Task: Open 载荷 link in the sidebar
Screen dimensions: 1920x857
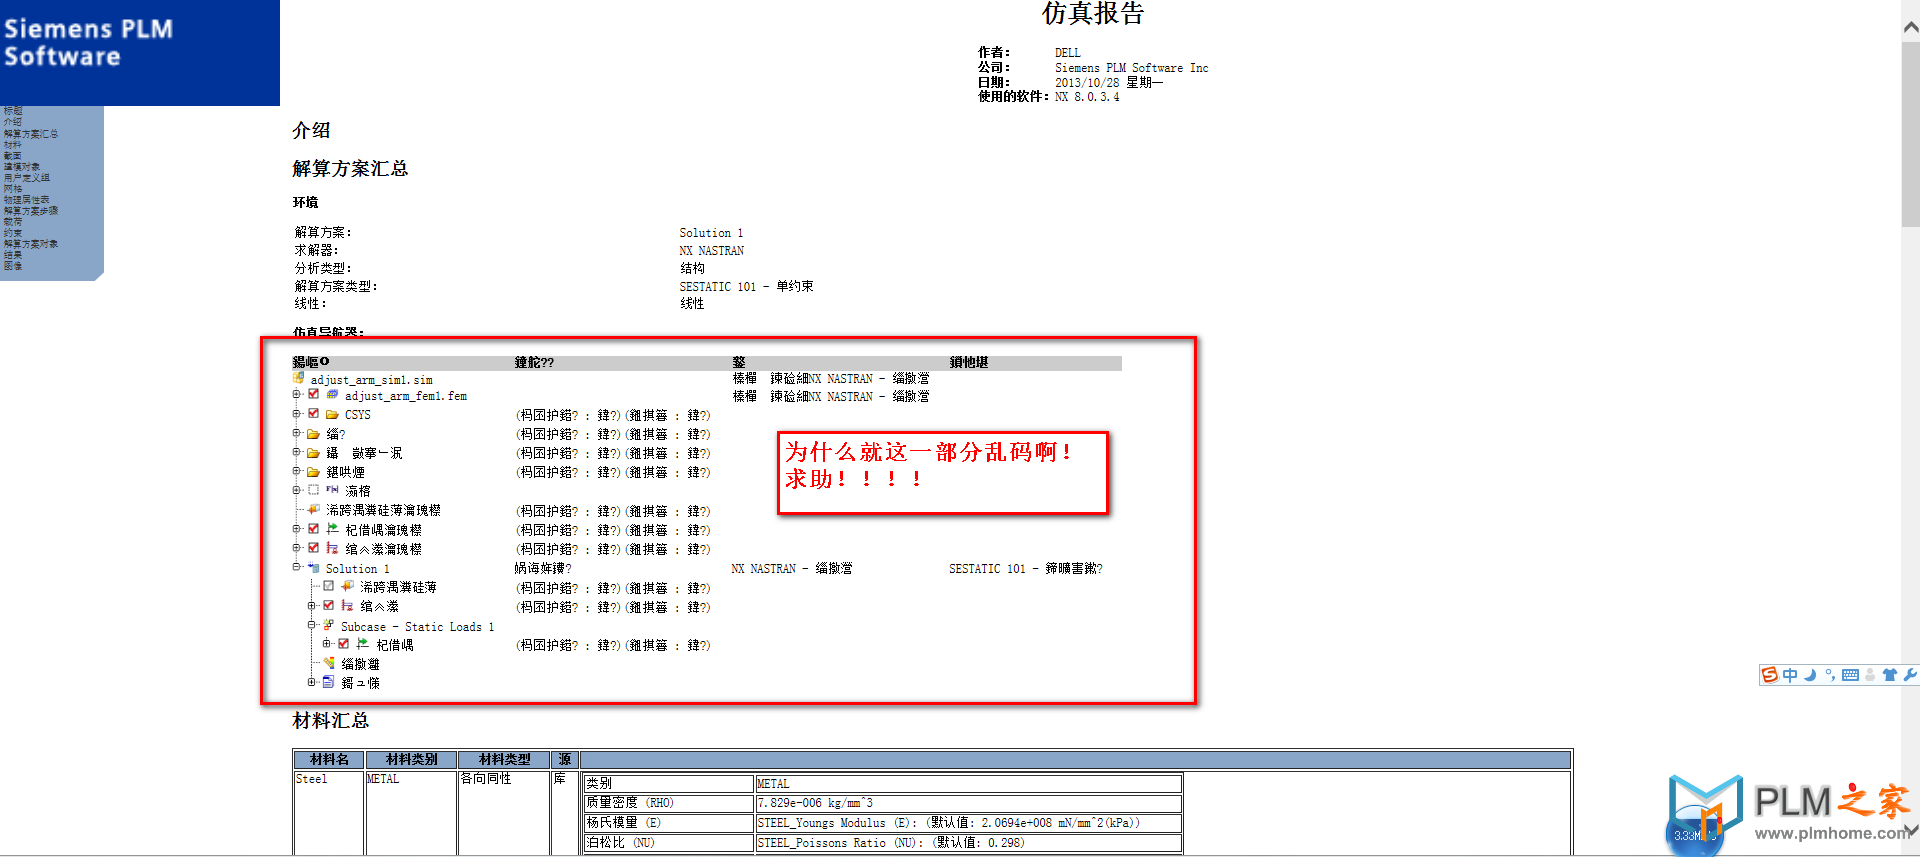Action: click(12, 221)
